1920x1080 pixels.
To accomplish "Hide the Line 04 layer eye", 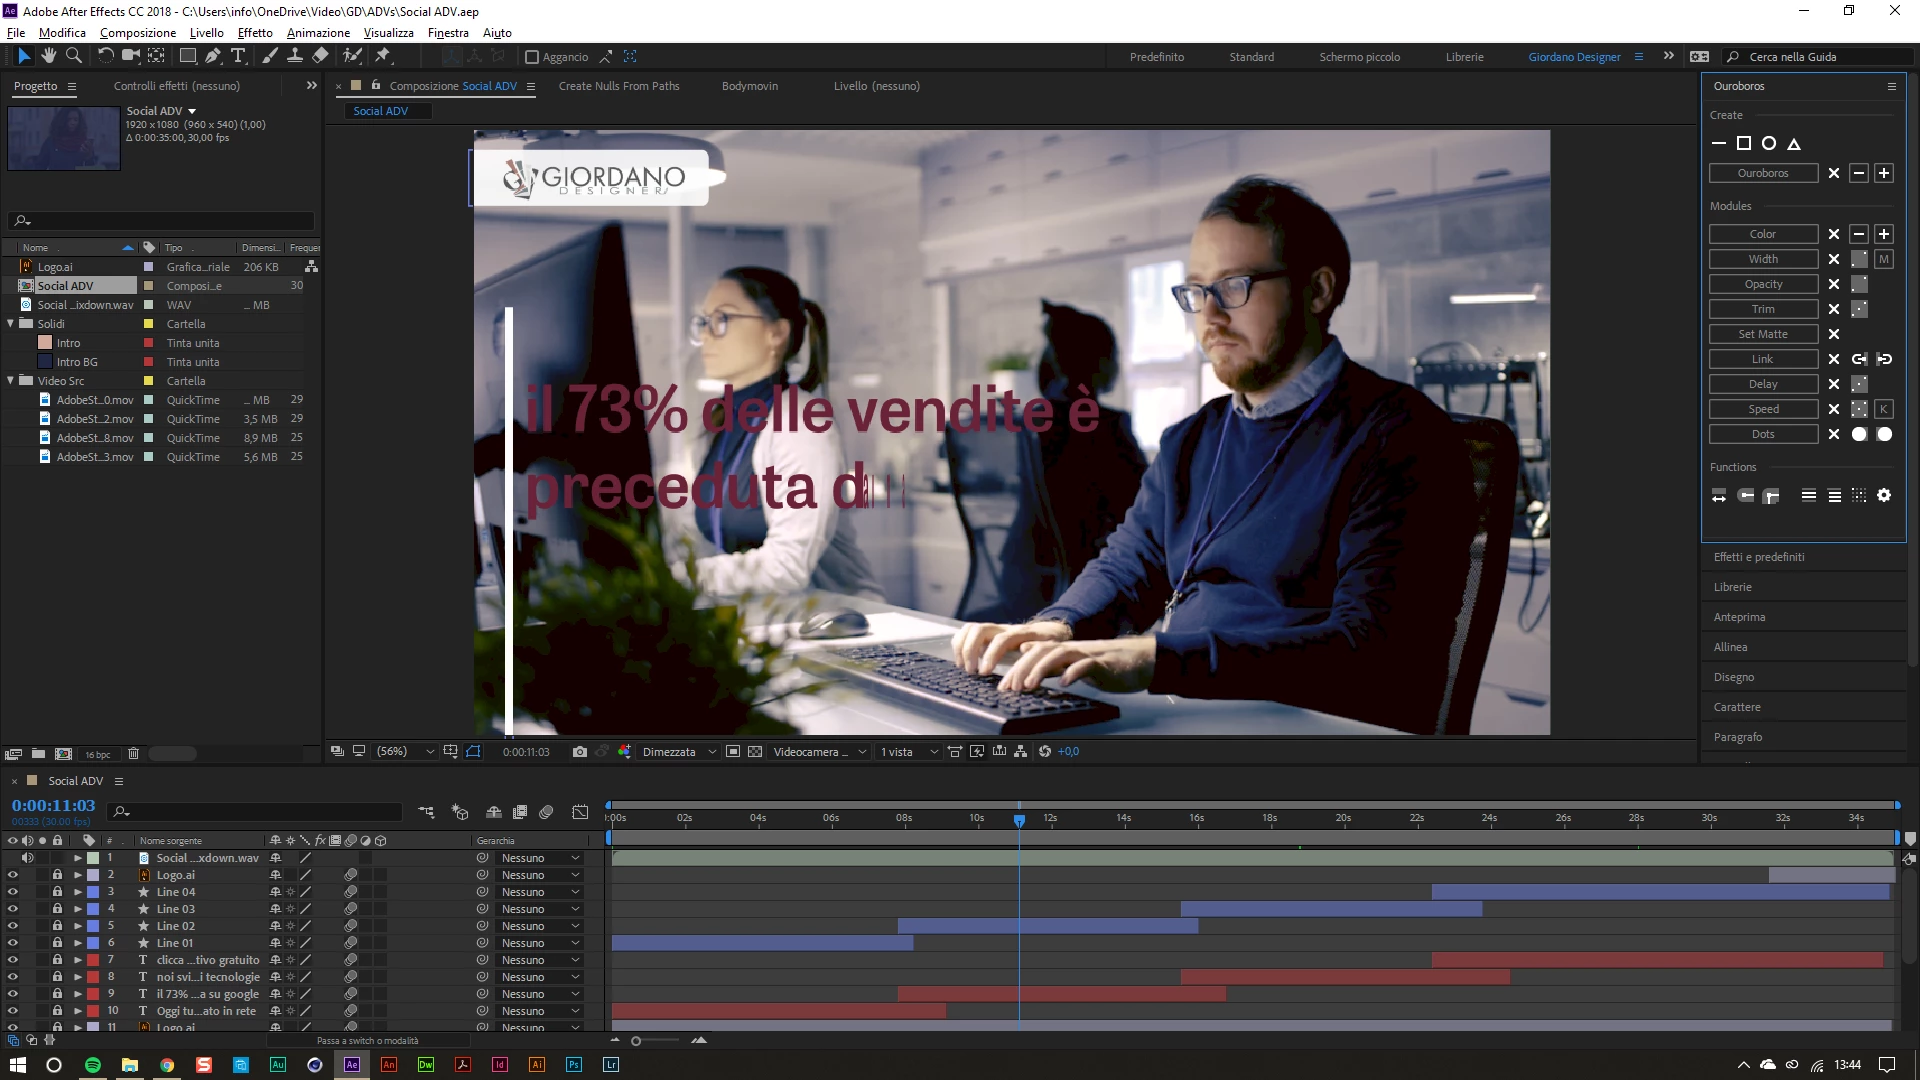I will click(x=13, y=892).
